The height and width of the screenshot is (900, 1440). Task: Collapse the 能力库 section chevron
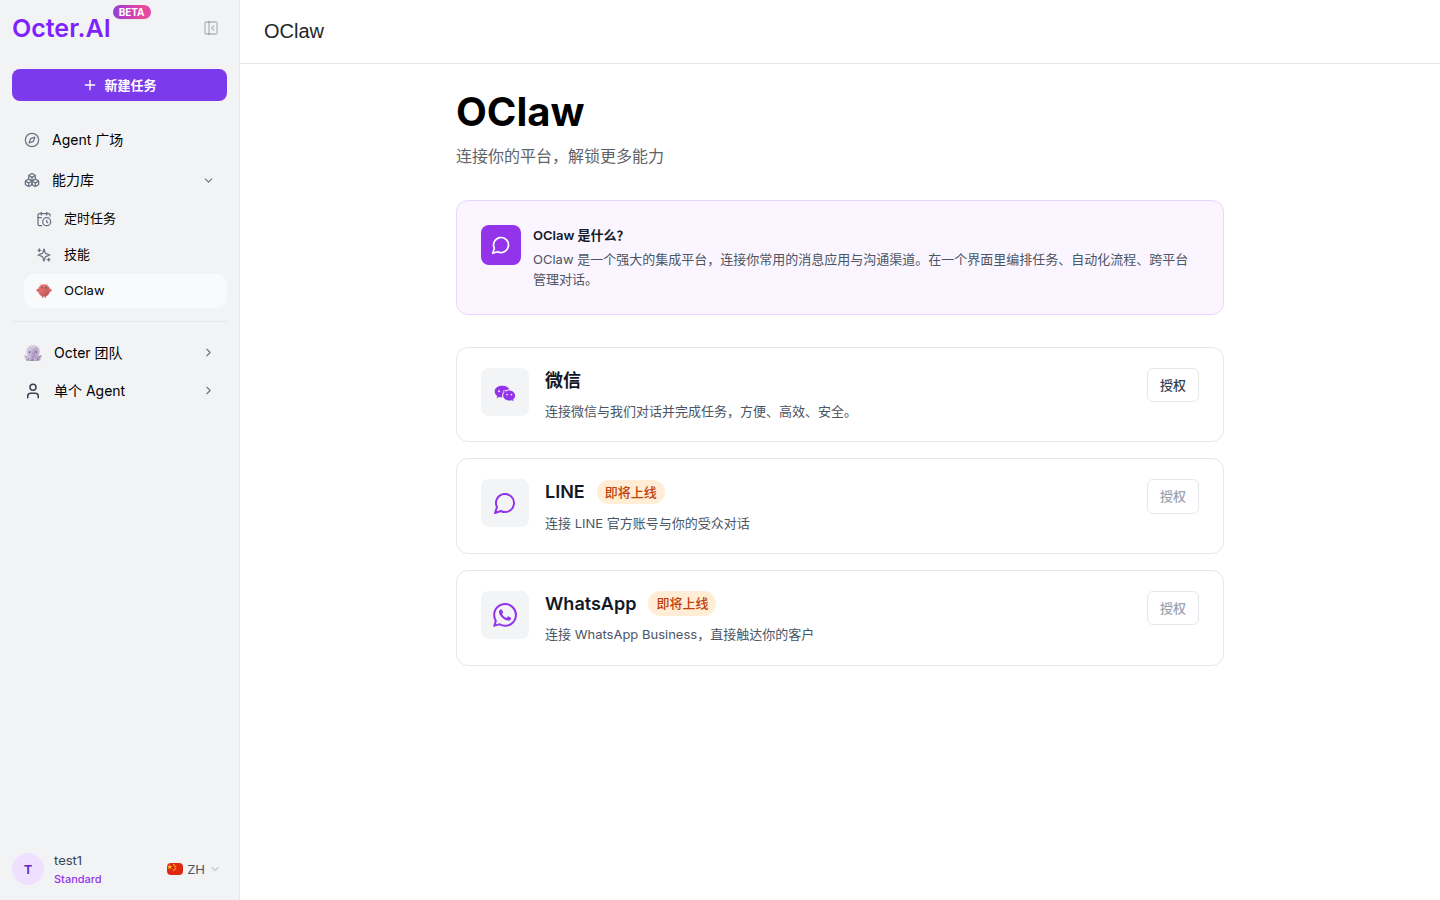(x=208, y=180)
